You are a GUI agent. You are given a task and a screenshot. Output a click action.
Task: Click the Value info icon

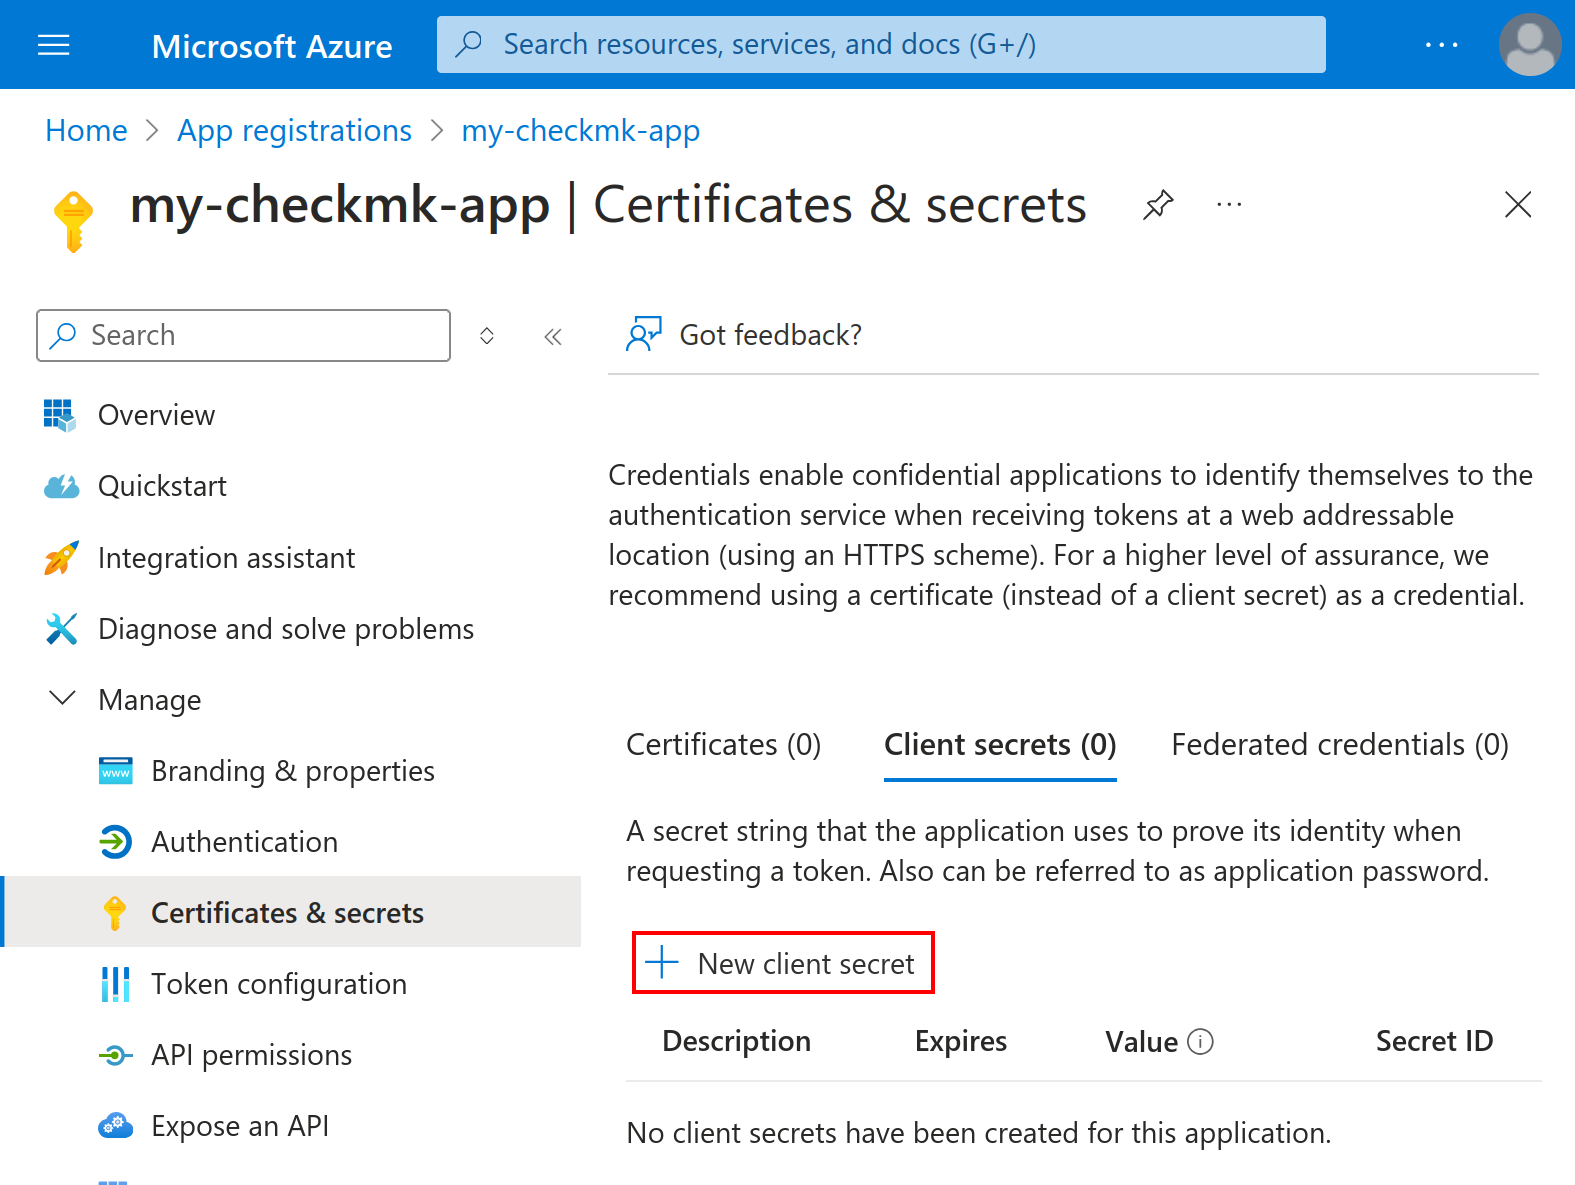(1200, 1042)
